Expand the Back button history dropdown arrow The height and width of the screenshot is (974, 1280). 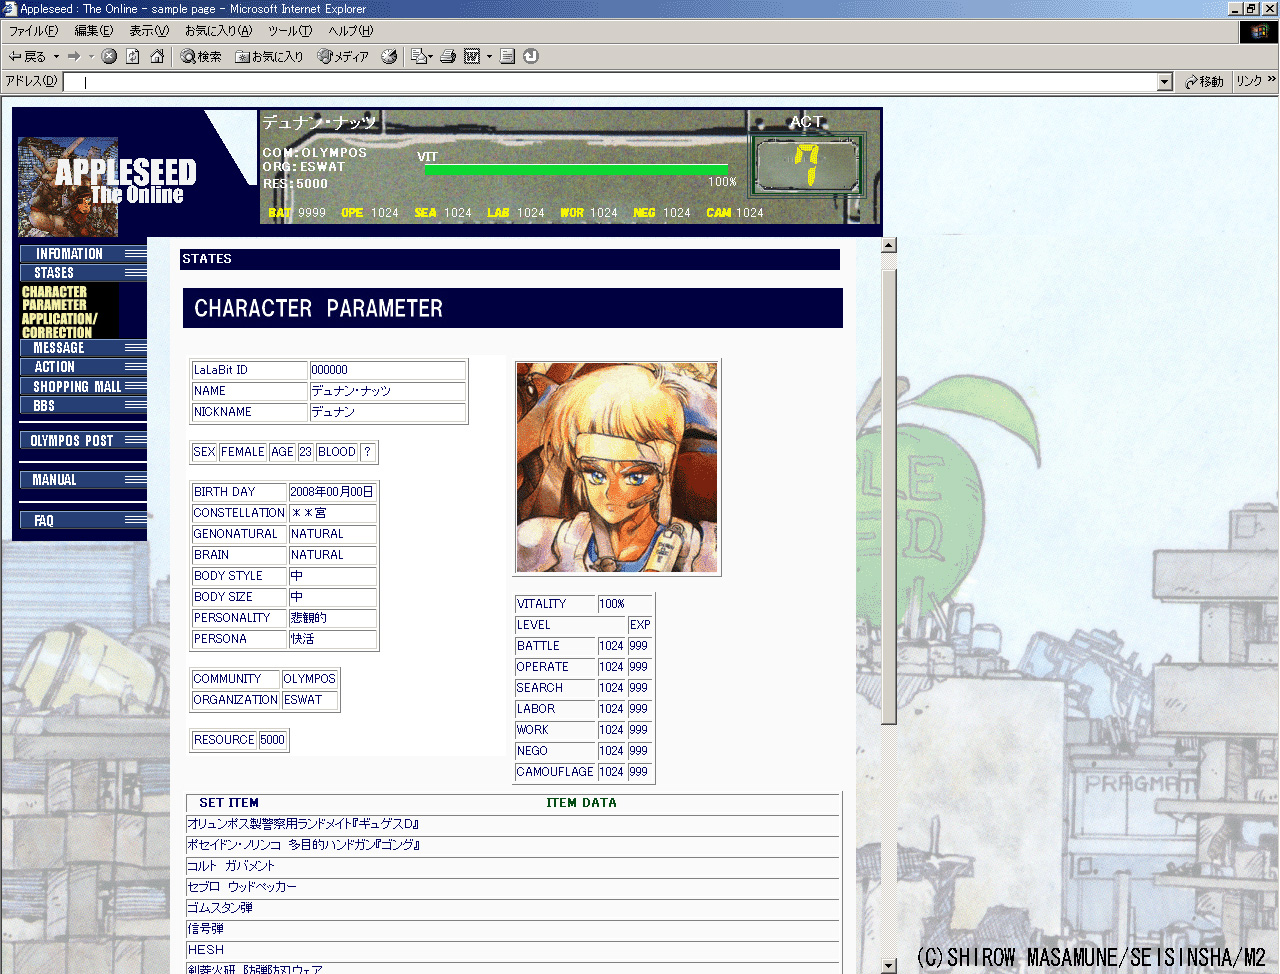pyautogui.click(x=56, y=57)
